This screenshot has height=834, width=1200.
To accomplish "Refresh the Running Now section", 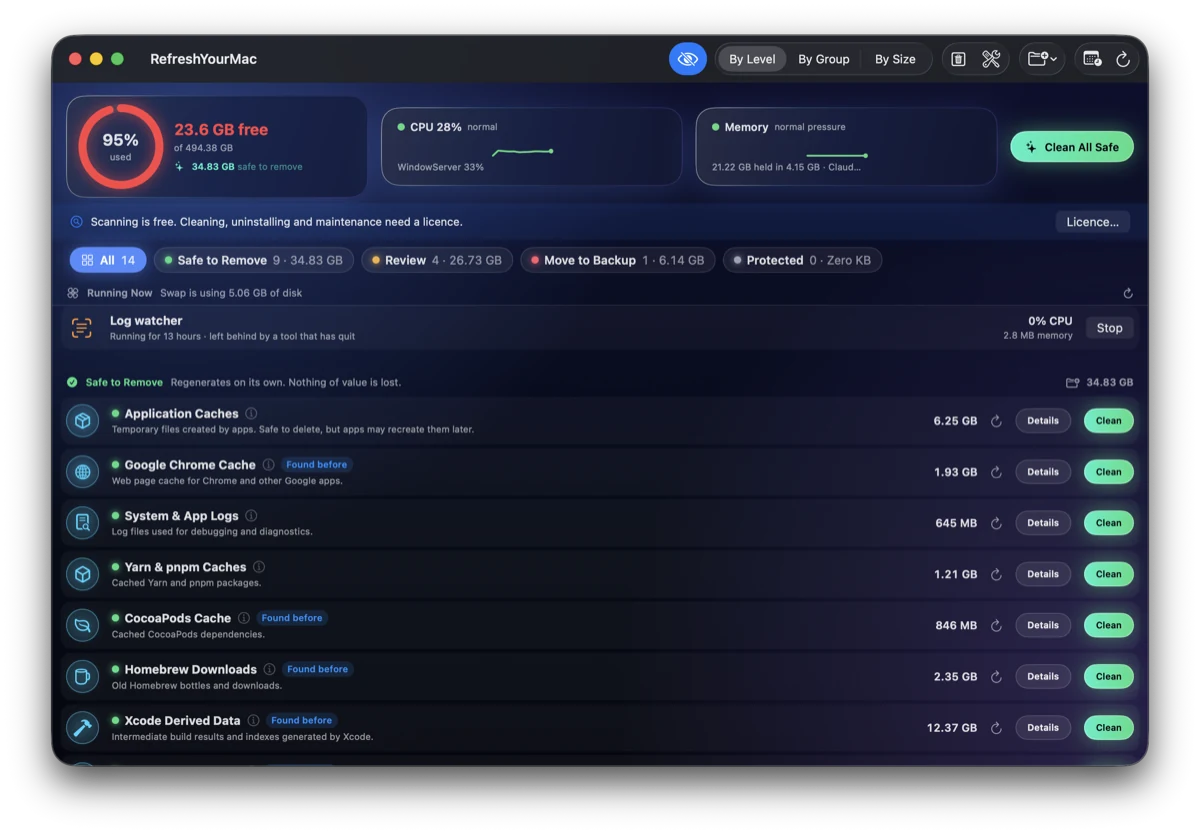I will point(1128,293).
